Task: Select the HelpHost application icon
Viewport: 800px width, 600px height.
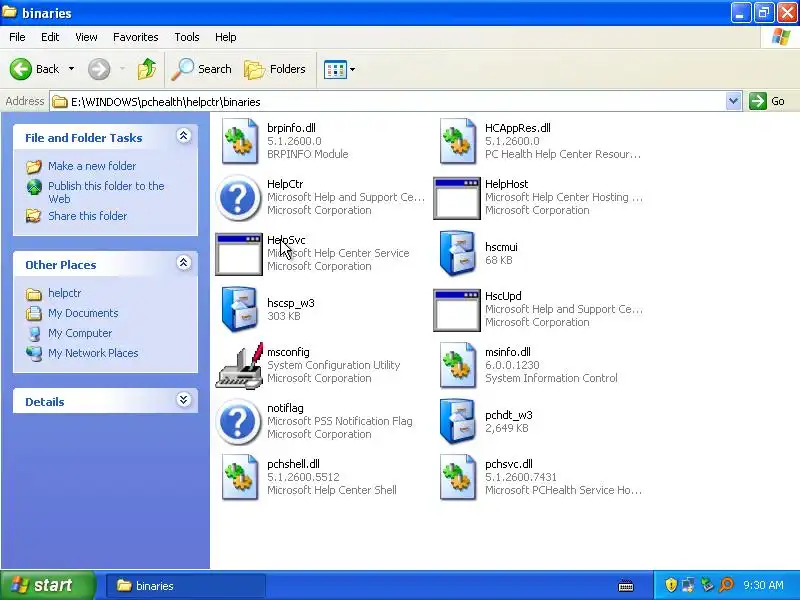Action: click(457, 198)
